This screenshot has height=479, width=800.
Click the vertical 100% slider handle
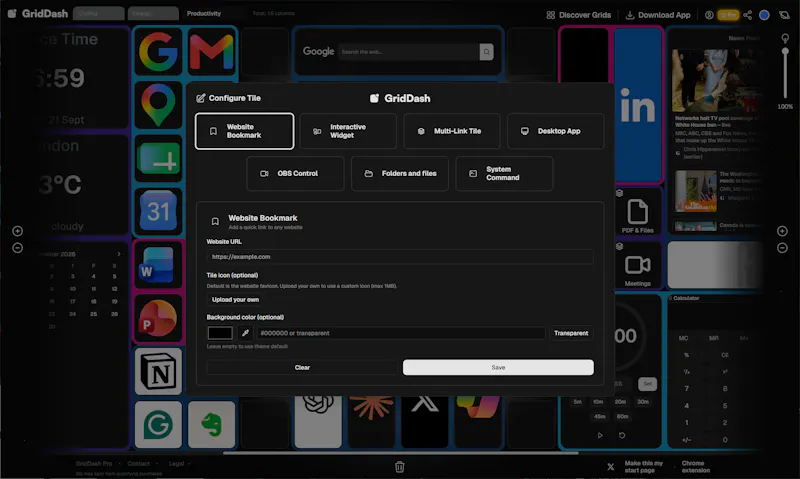785,52
